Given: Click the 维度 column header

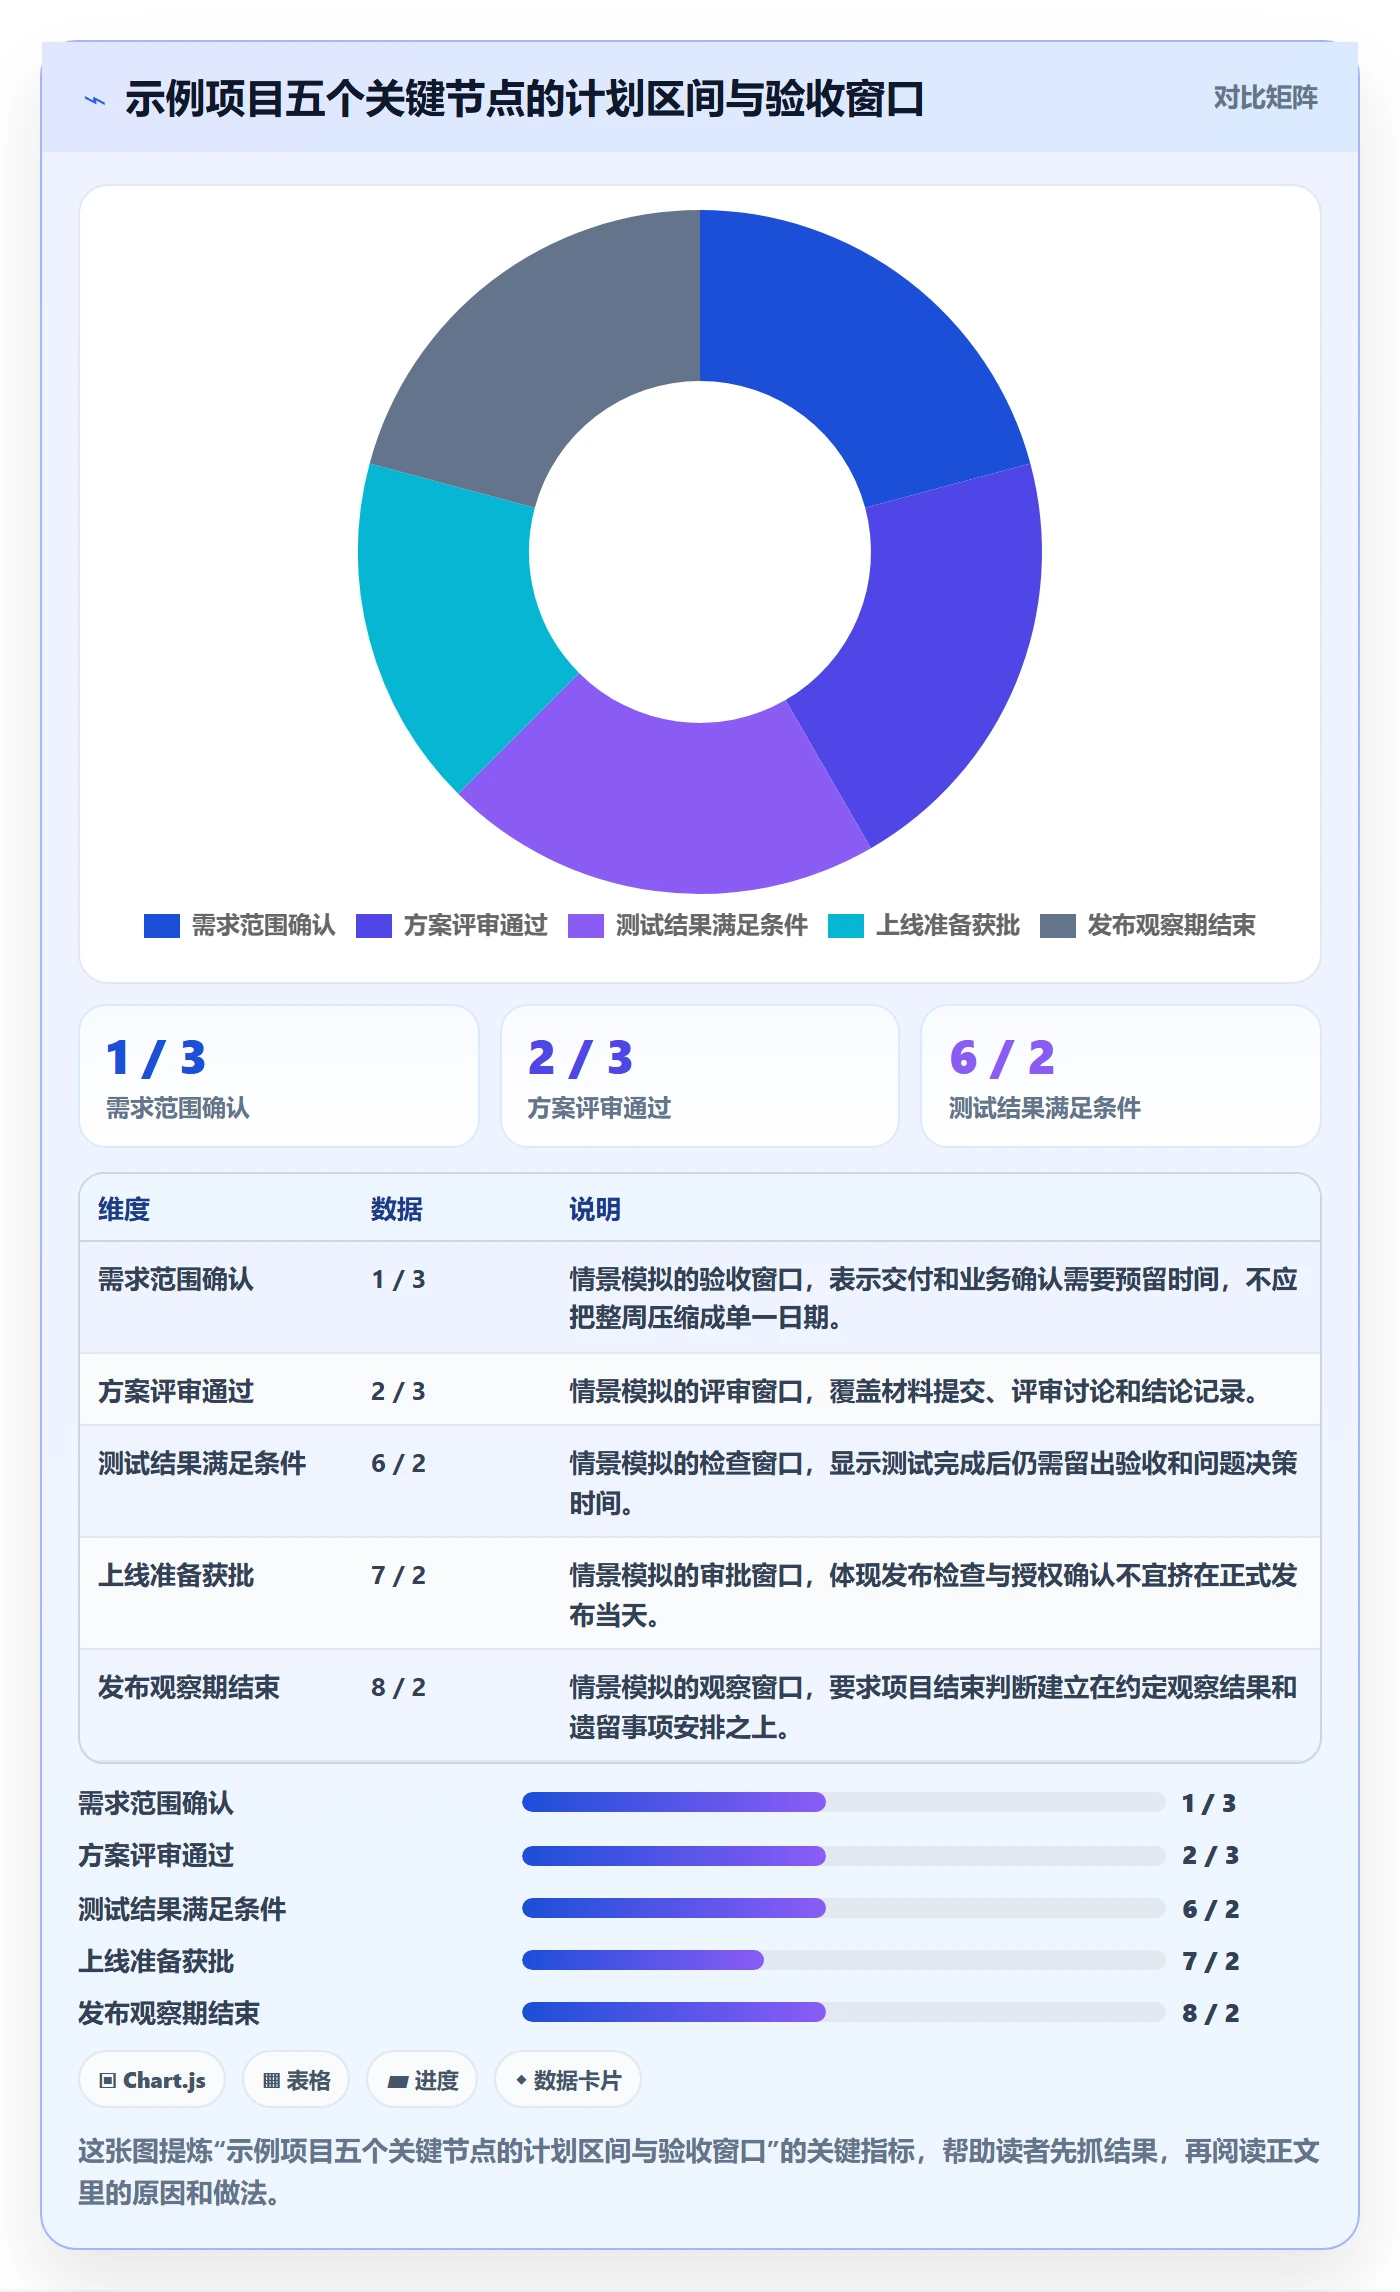Looking at the screenshot, I should pyautogui.click(x=124, y=1209).
